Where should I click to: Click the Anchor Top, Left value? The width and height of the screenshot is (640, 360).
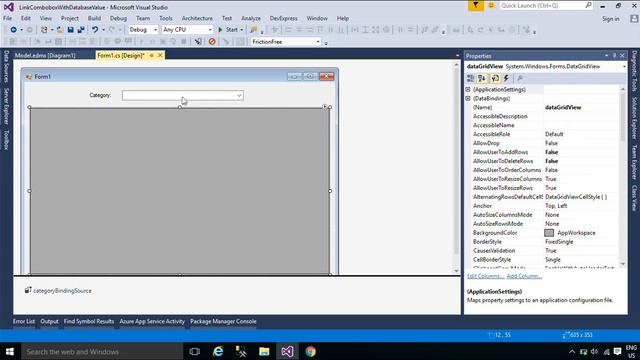pyautogui.click(x=556, y=206)
